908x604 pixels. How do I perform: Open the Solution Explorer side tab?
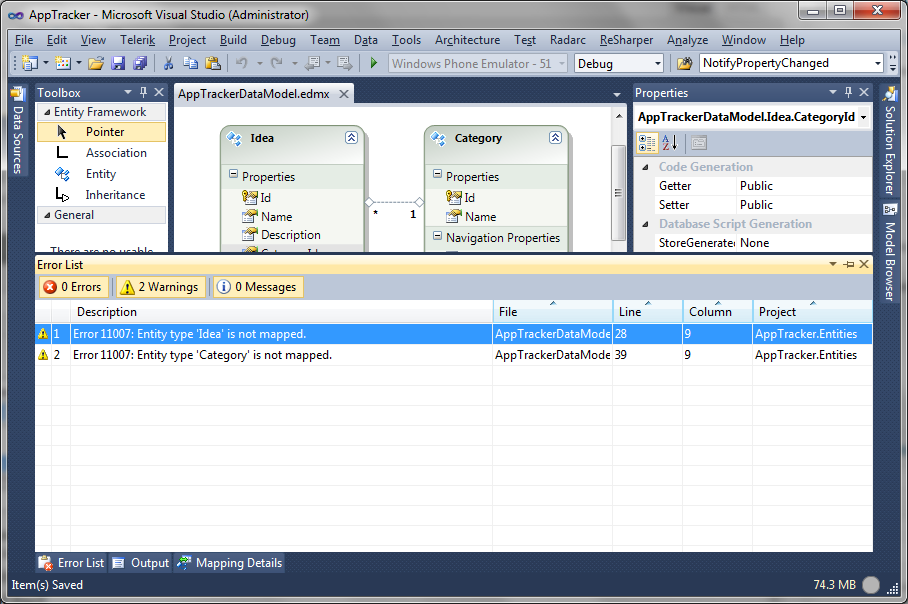pyautogui.click(x=890, y=141)
